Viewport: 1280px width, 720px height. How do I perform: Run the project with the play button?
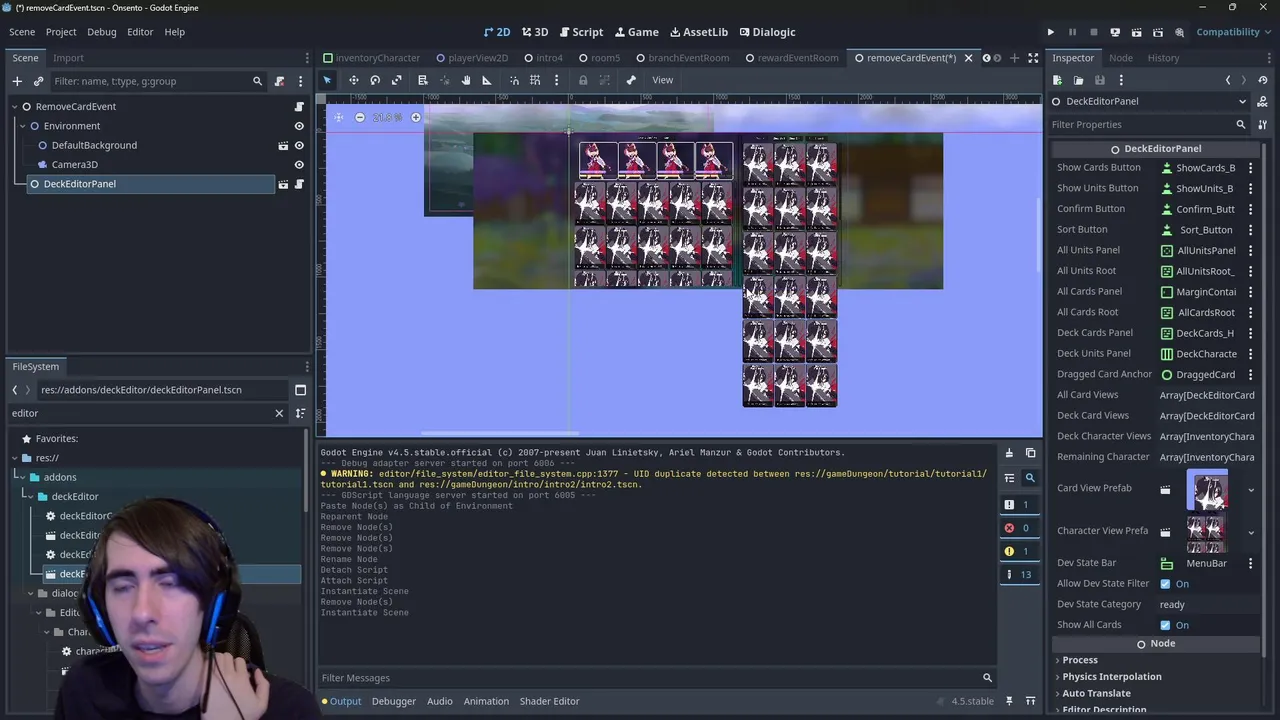point(1051,32)
